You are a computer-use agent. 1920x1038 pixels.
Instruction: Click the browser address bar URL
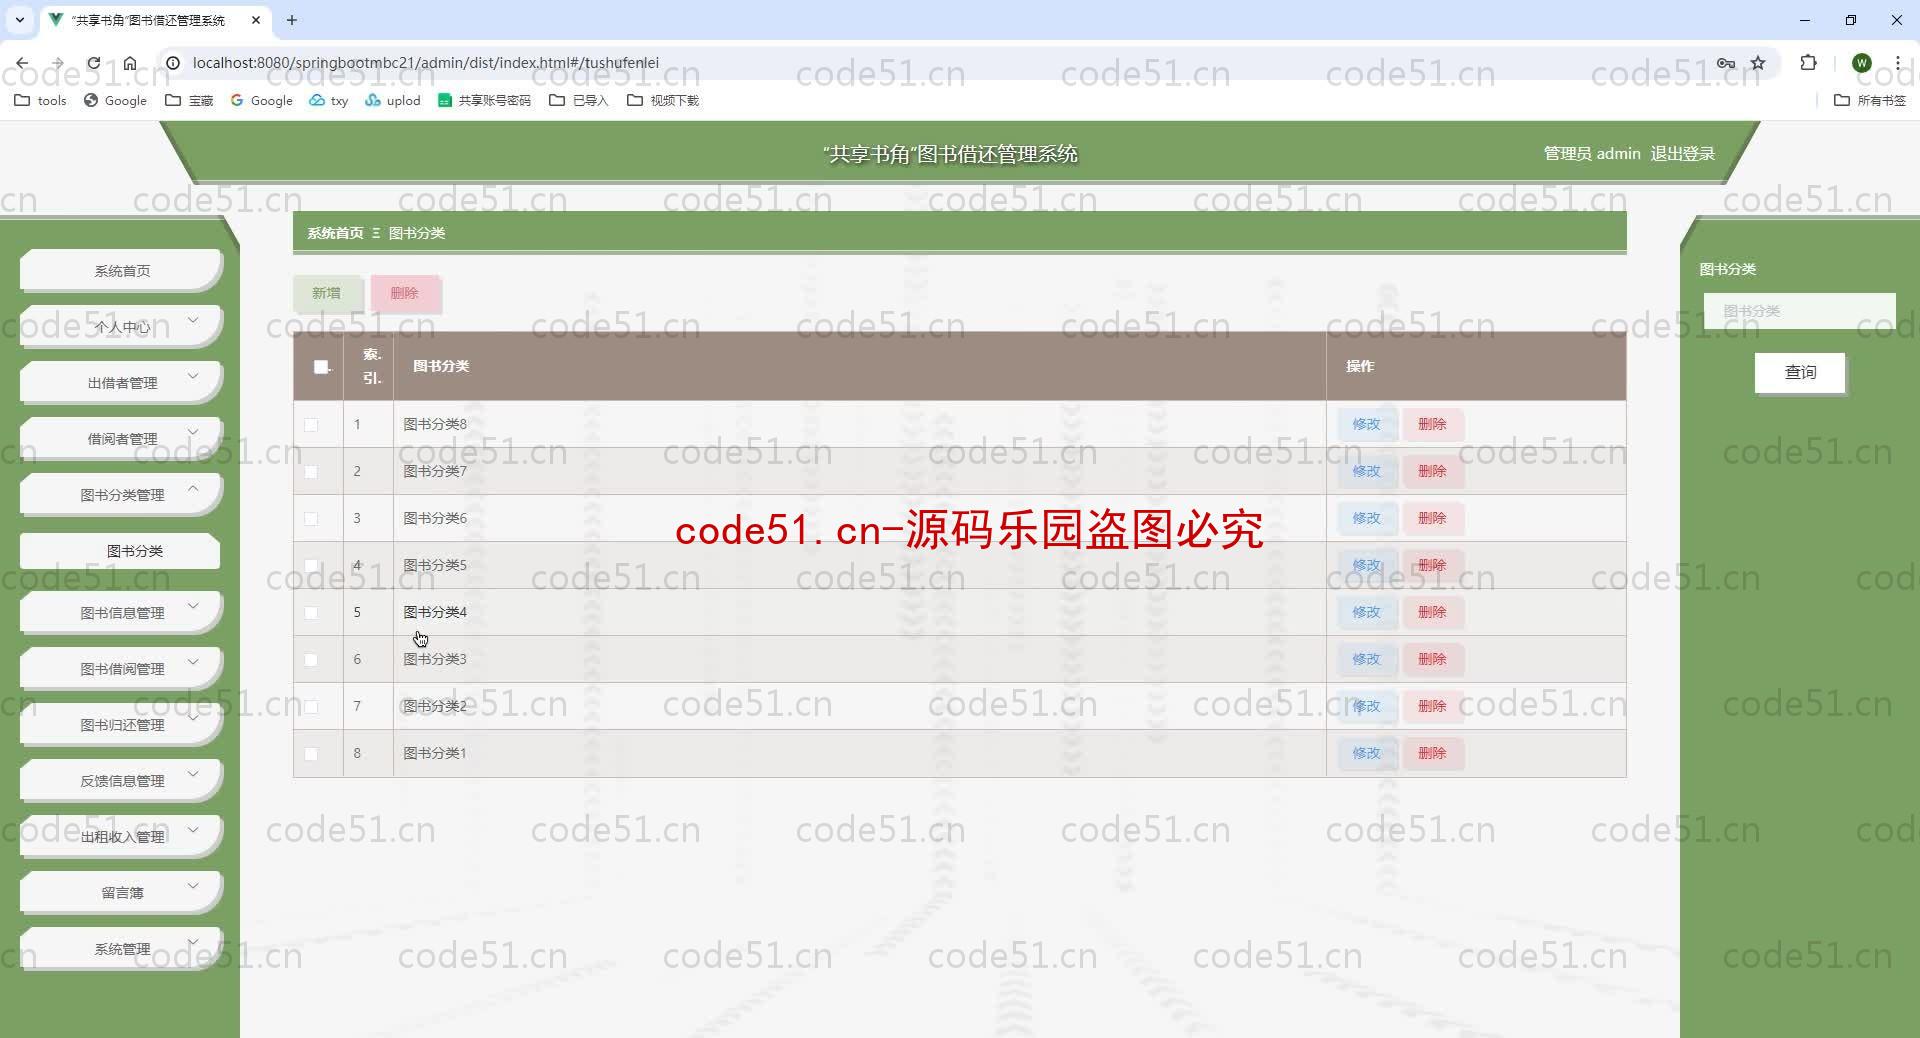coord(425,63)
